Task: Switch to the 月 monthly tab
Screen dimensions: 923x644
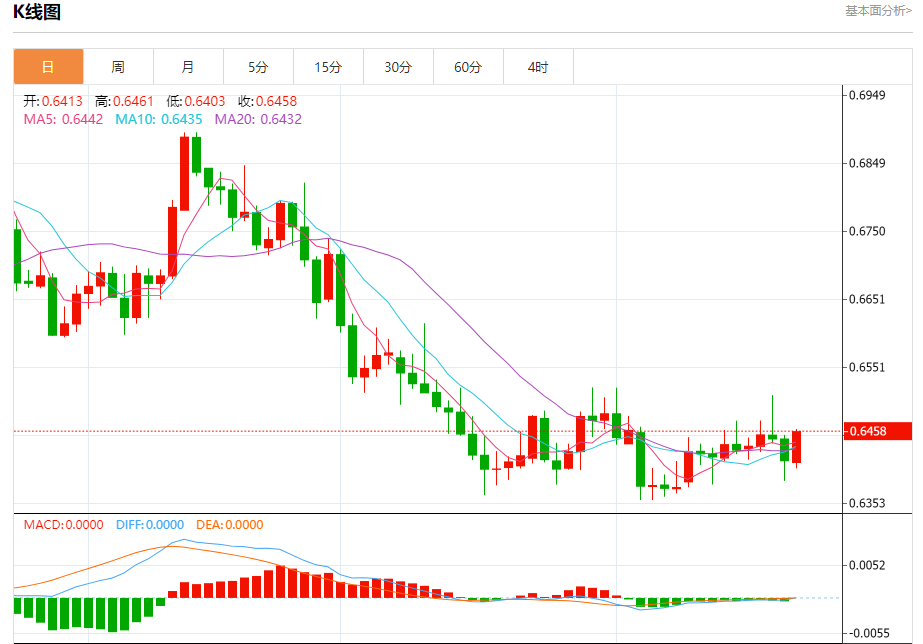Action: [x=188, y=67]
